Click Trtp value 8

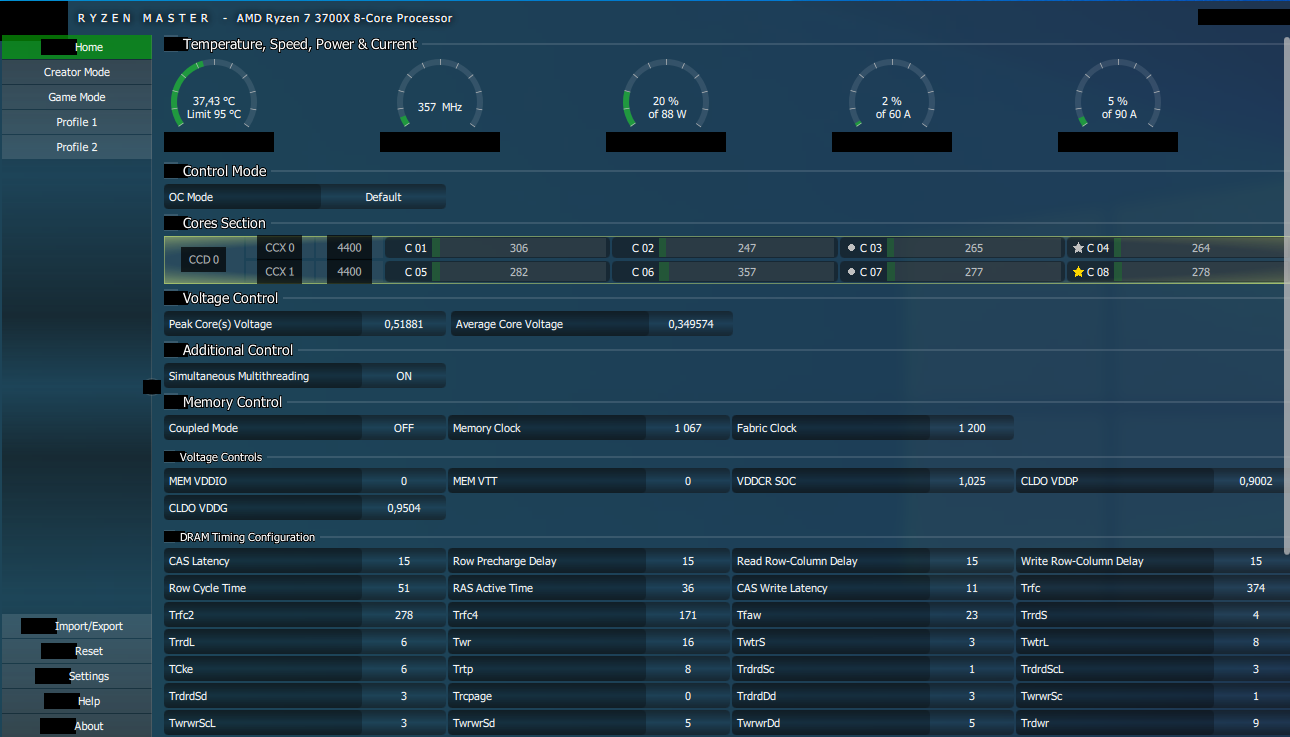pos(688,669)
